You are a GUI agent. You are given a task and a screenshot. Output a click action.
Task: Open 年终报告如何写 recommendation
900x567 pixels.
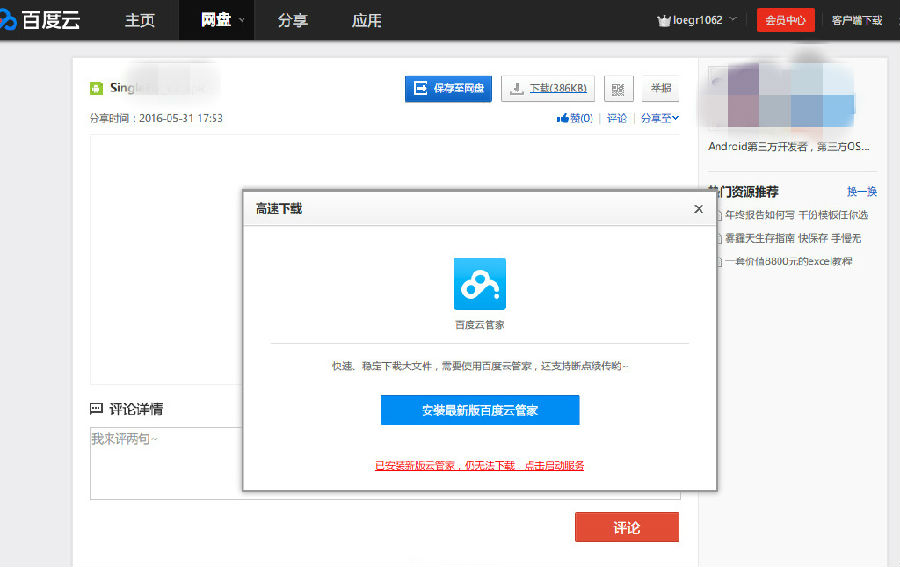coord(796,215)
